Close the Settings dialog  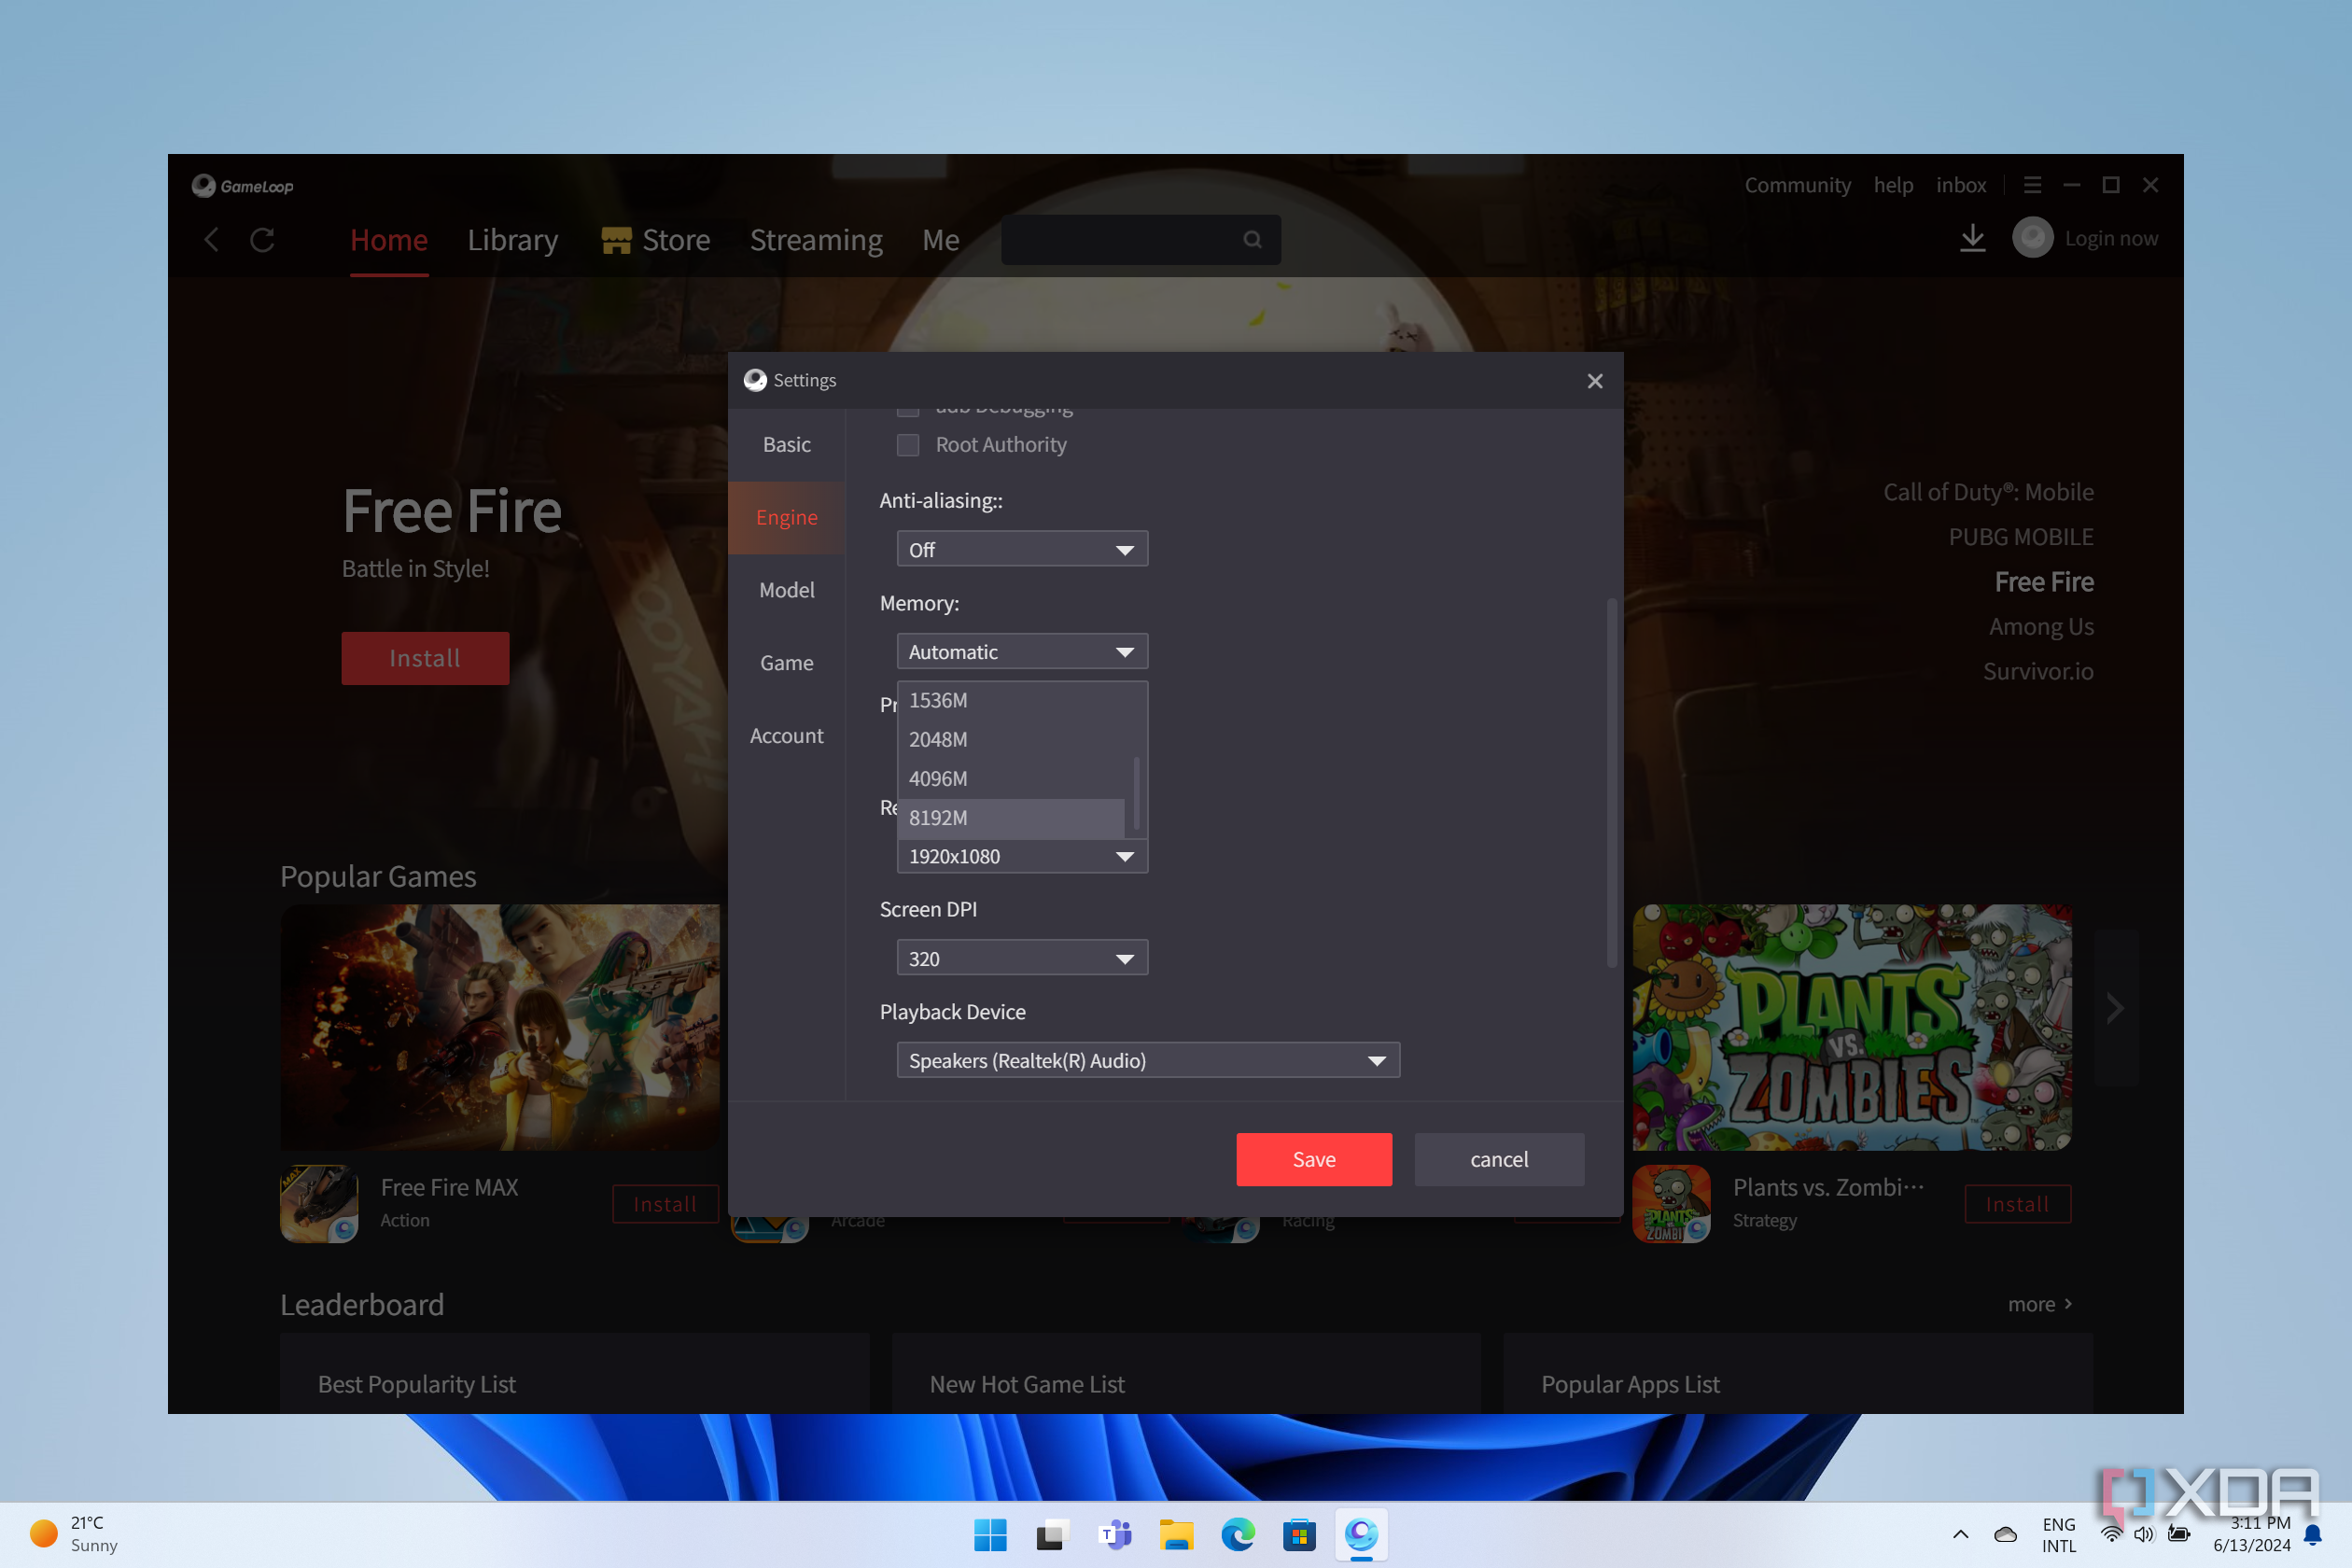(x=1595, y=381)
